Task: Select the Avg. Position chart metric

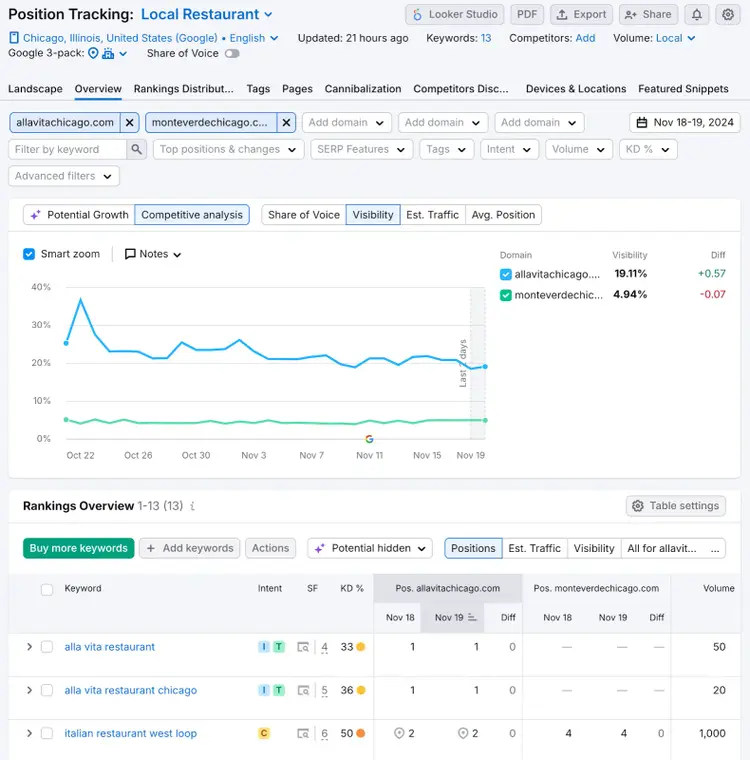Action: click(x=503, y=215)
